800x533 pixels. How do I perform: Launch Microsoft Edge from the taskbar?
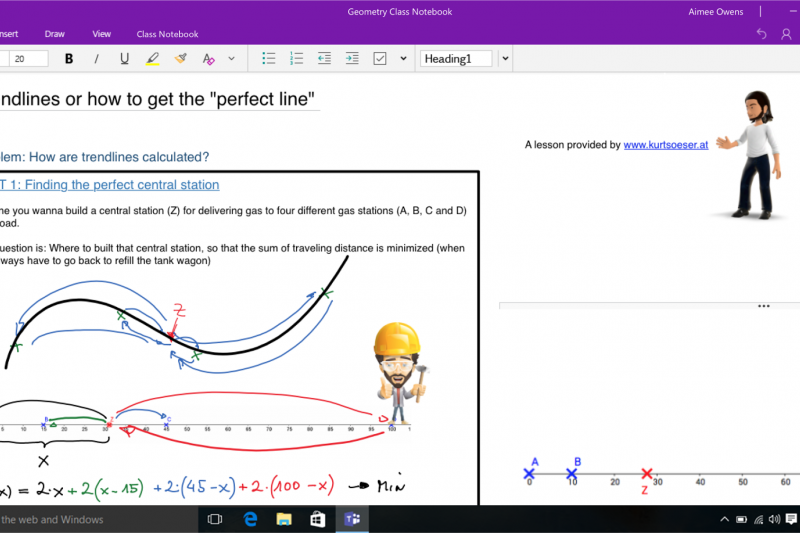(250, 519)
